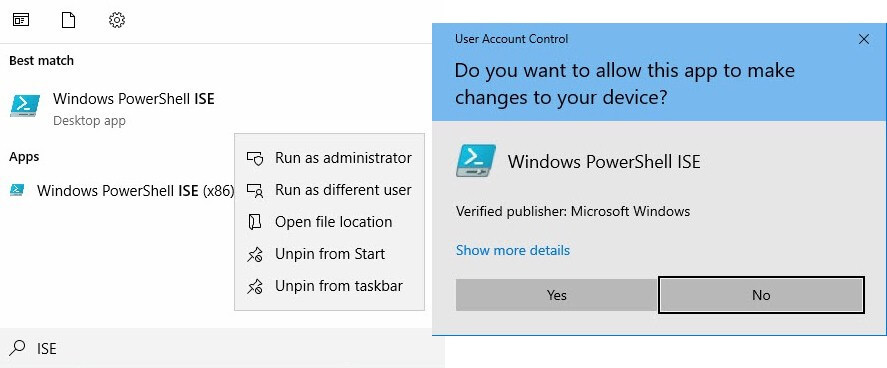Viewport: 887px width, 368px height.
Task: Click No in User Account Control
Action: point(761,295)
